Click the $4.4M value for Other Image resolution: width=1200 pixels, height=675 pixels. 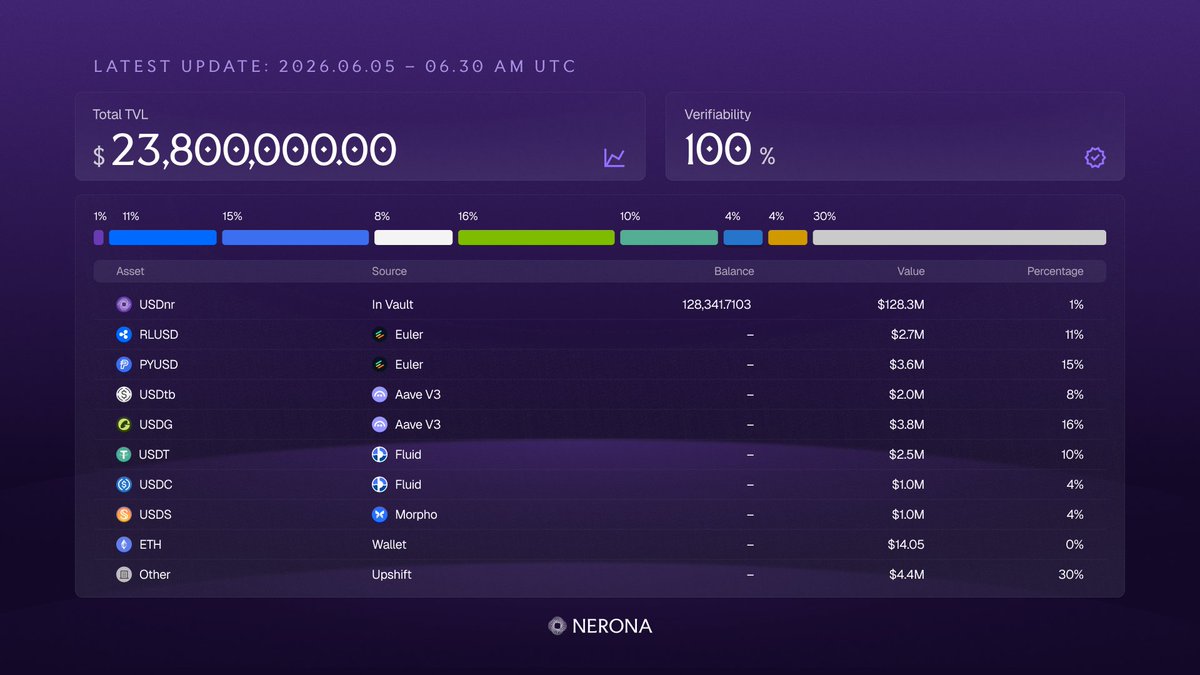pyautogui.click(x=907, y=574)
